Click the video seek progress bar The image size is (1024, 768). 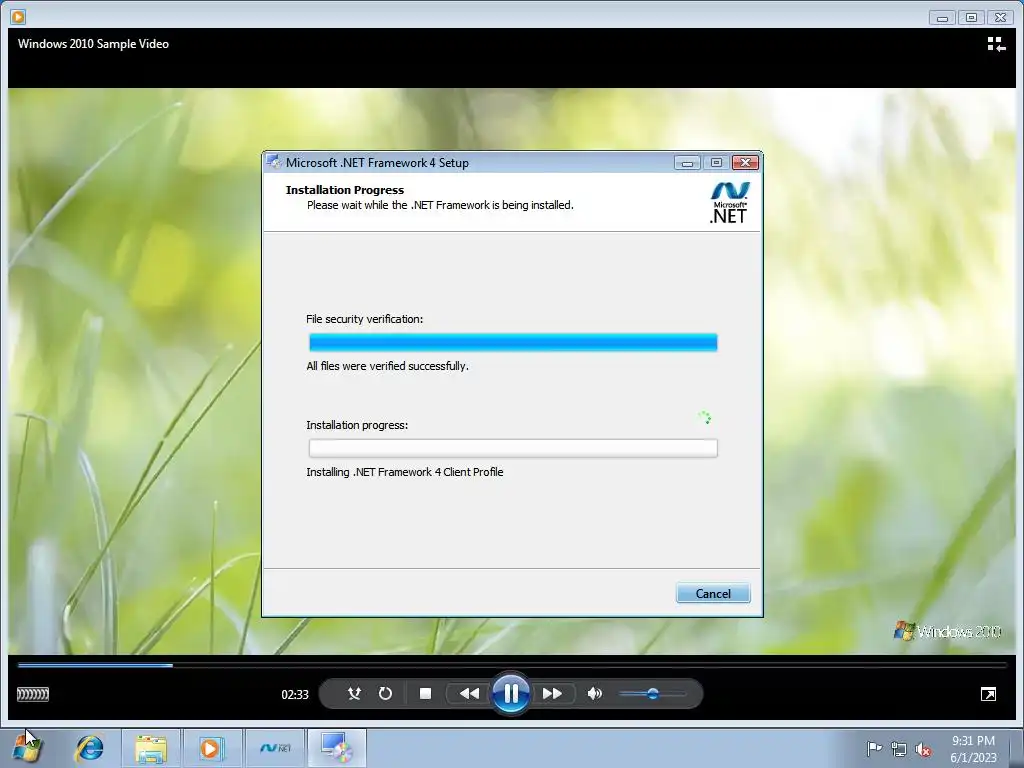[x=512, y=665]
